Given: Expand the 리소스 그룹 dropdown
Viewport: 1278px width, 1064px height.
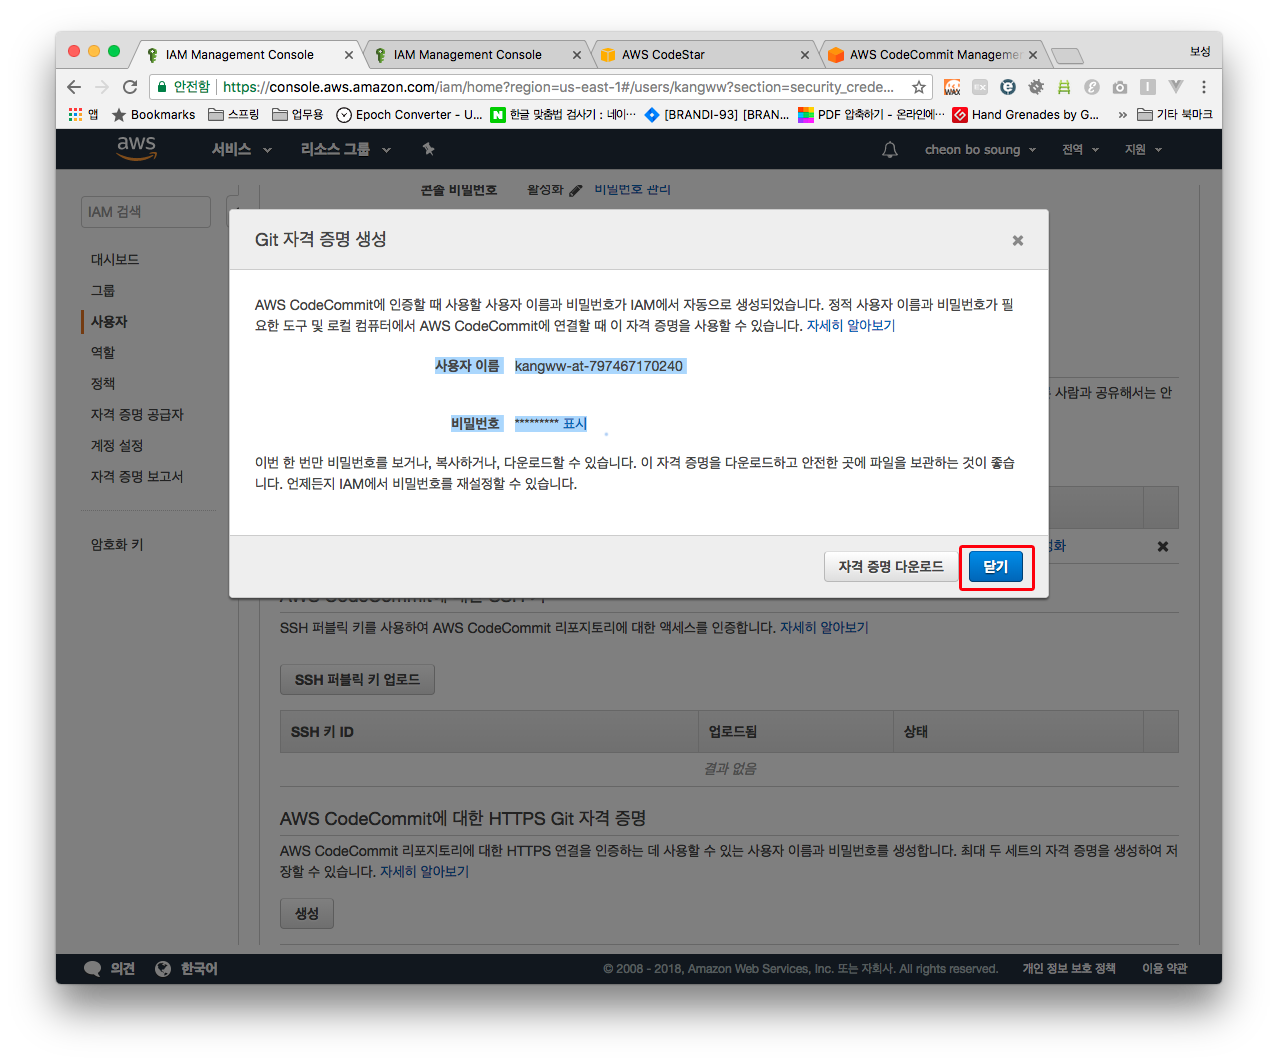Looking at the screenshot, I should click(x=345, y=149).
